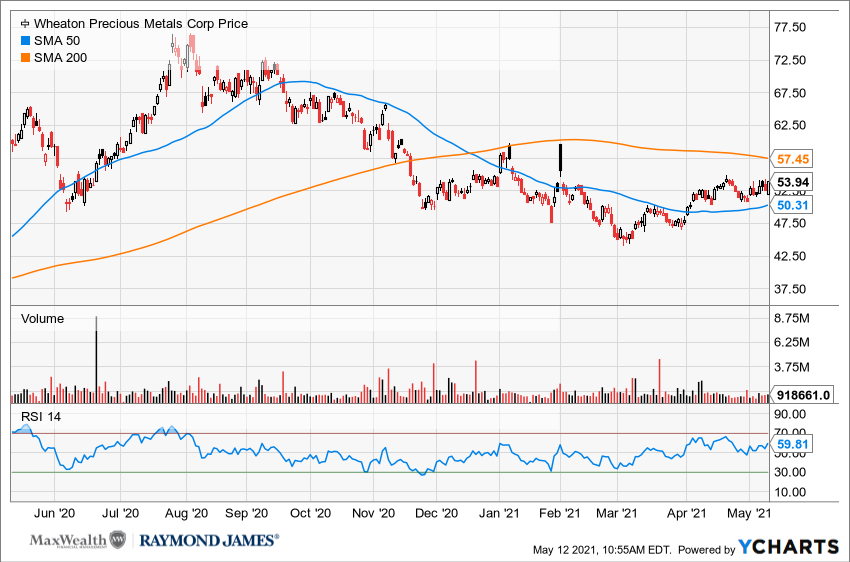Click the Nov '20 date axis label
This screenshot has width=850, height=562.
click(374, 513)
